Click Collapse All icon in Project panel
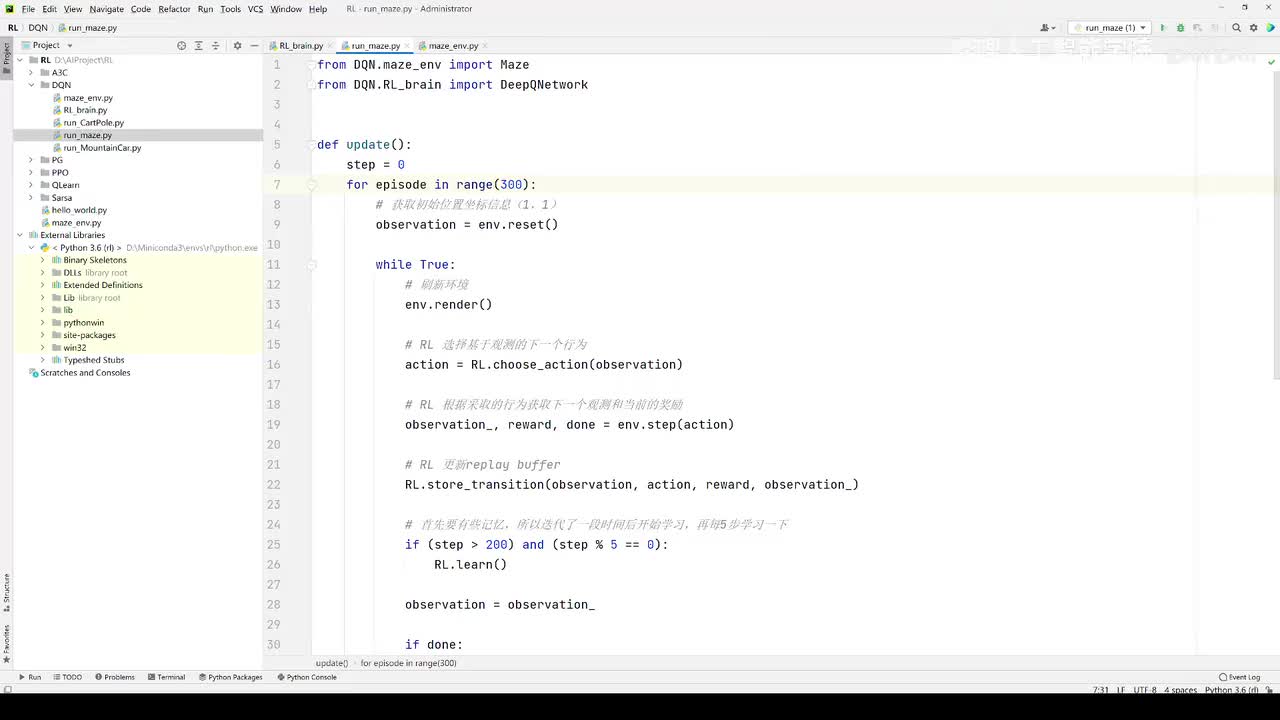This screenshot has width=1280, height=720. (215, 45)
